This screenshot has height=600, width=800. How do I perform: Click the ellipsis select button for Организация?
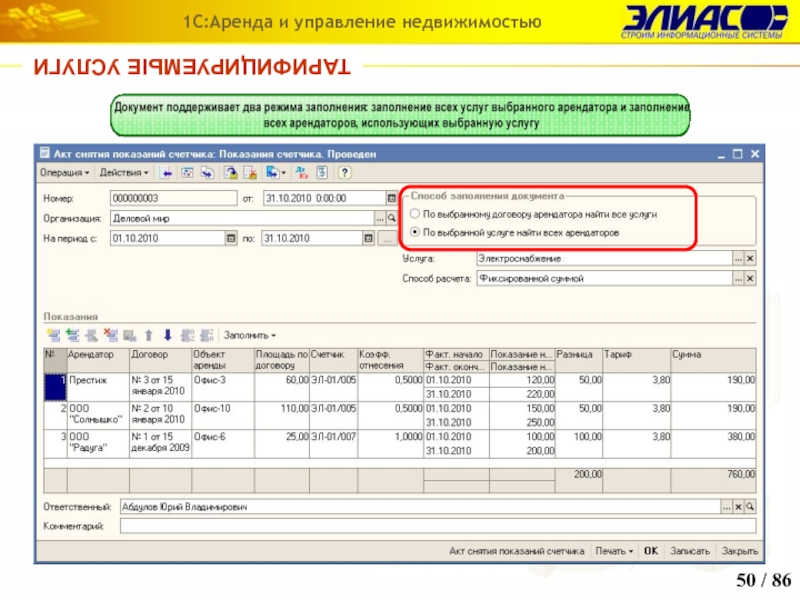(x=380, y=218)
